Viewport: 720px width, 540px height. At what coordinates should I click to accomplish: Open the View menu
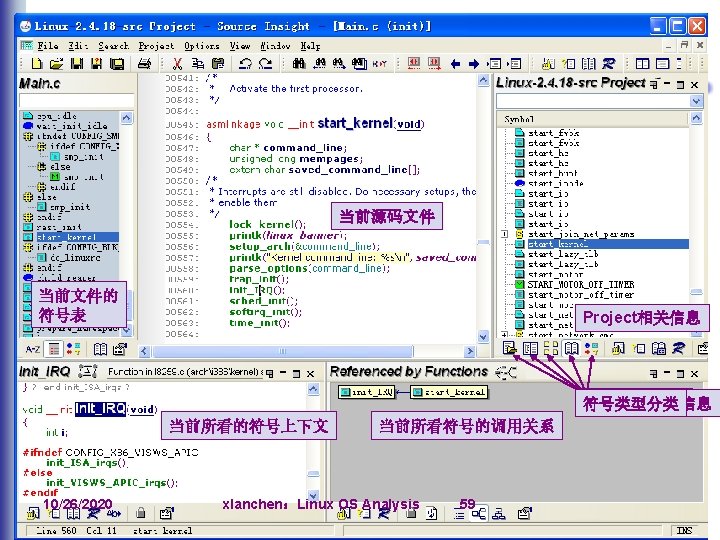[240, 45]
